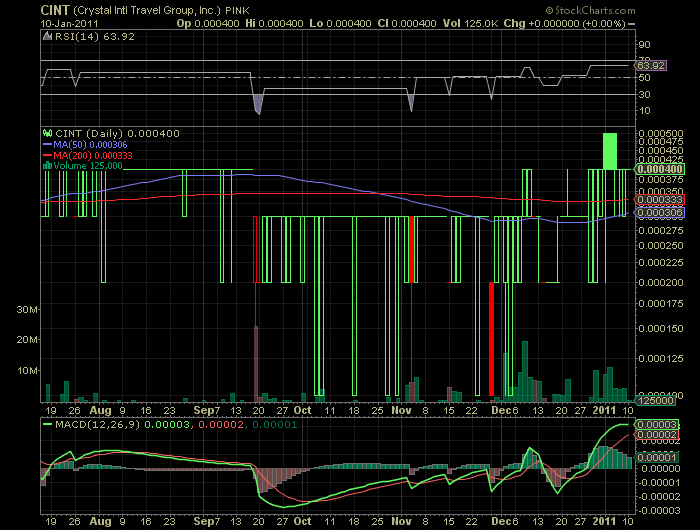
Task: Click the tall red volume bar
Action: coord(491,340)
